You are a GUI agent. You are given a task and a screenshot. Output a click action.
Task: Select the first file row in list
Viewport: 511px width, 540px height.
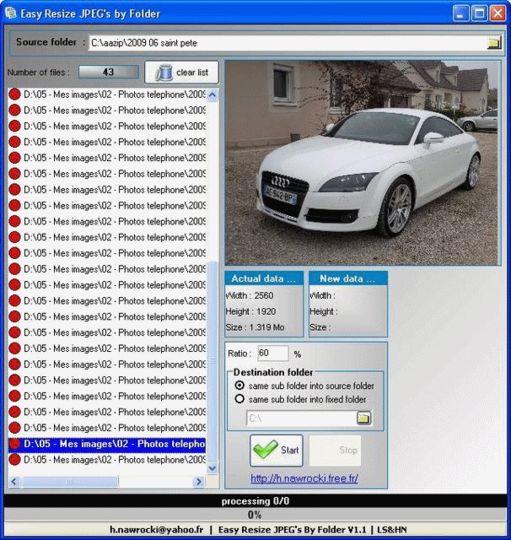107,94
